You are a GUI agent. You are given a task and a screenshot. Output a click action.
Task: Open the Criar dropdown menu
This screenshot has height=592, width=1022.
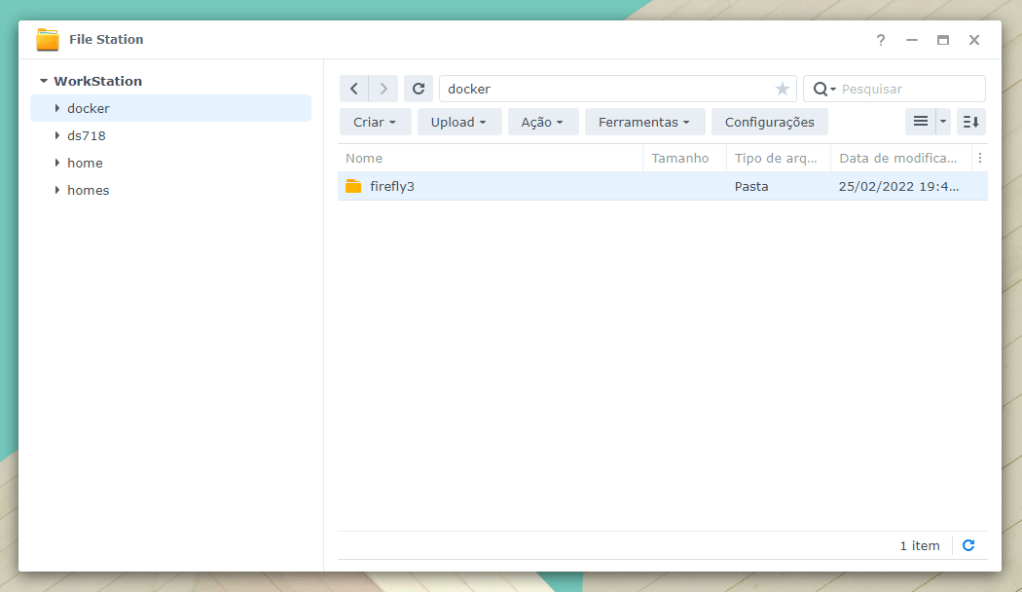coord(375,122)
